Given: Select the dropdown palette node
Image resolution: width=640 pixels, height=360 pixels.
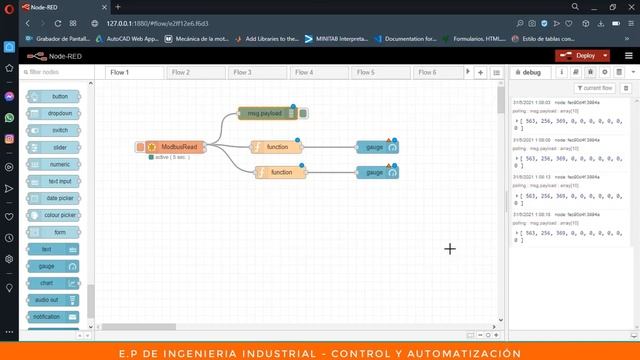Looking at the screenshot, I should [53, 113].
